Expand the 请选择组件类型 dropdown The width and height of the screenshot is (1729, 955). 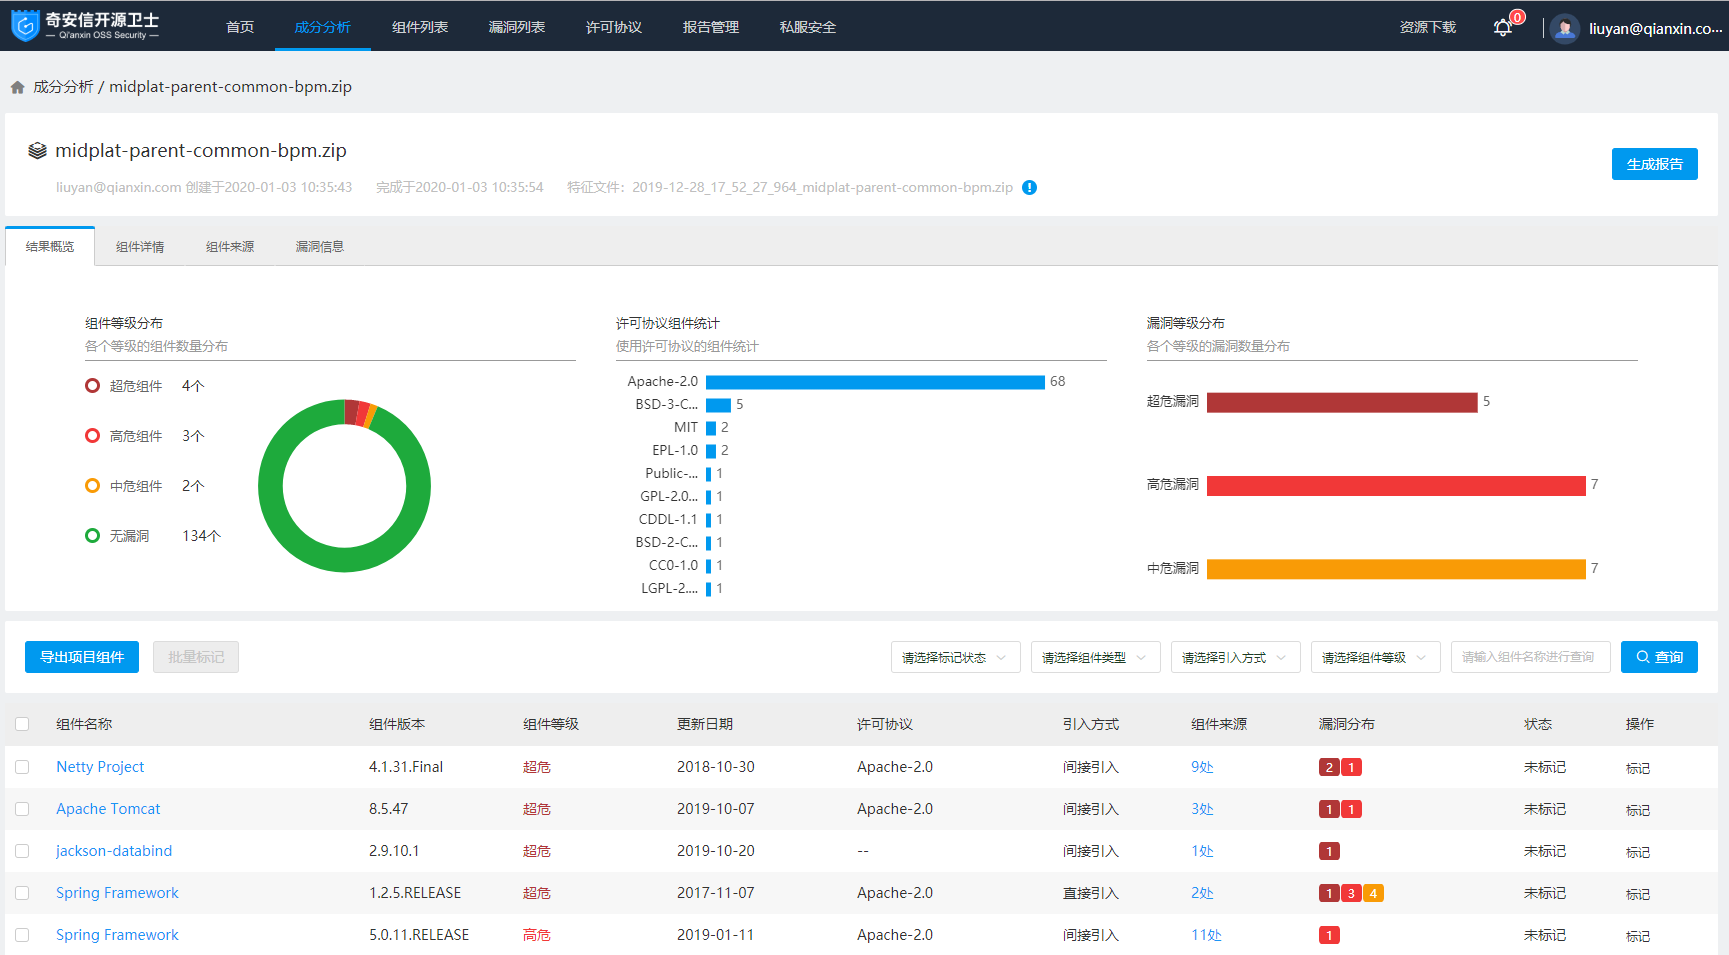(1095, 657)
